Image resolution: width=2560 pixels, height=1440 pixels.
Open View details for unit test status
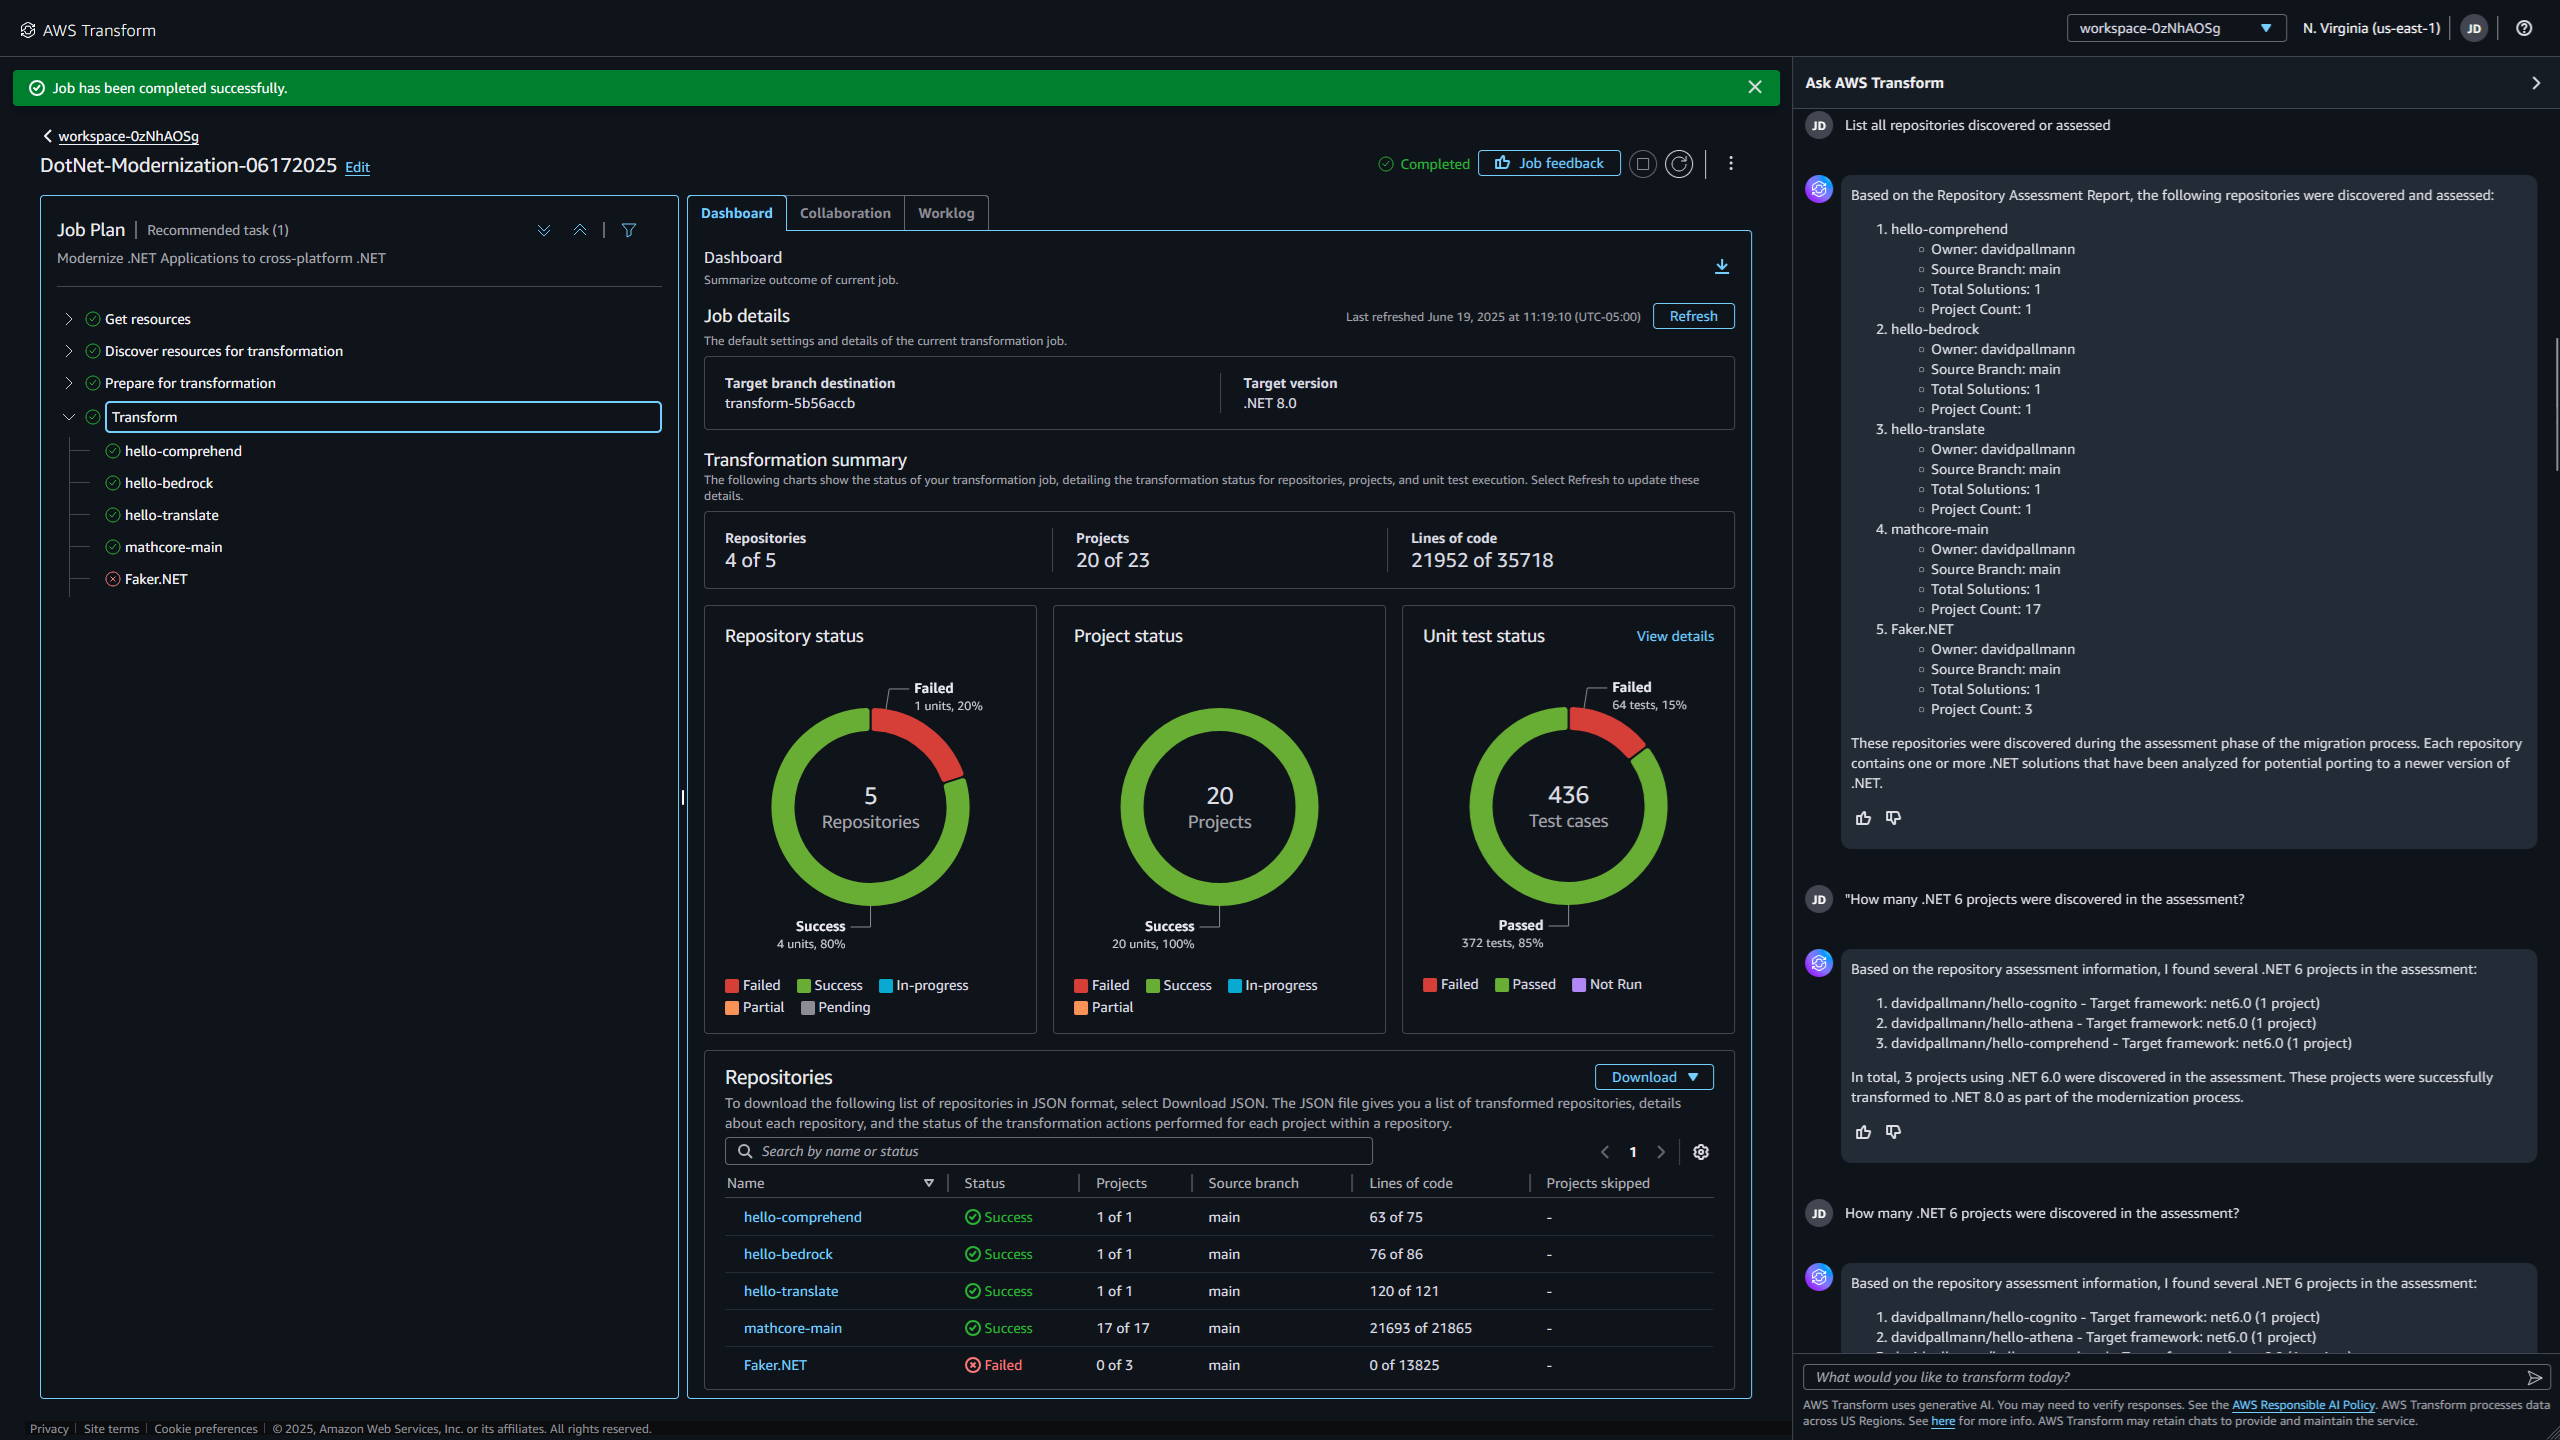(1674, 635)
